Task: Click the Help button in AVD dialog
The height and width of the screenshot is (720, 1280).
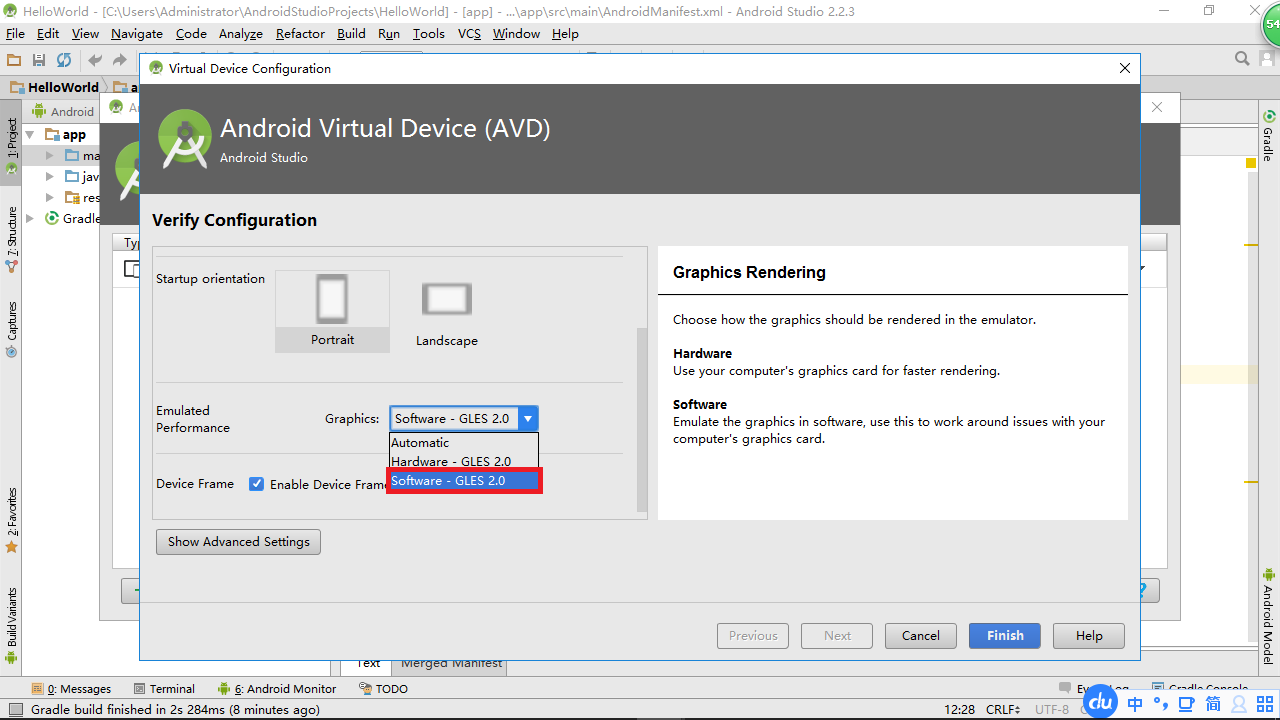Action: click(1089, 636)
